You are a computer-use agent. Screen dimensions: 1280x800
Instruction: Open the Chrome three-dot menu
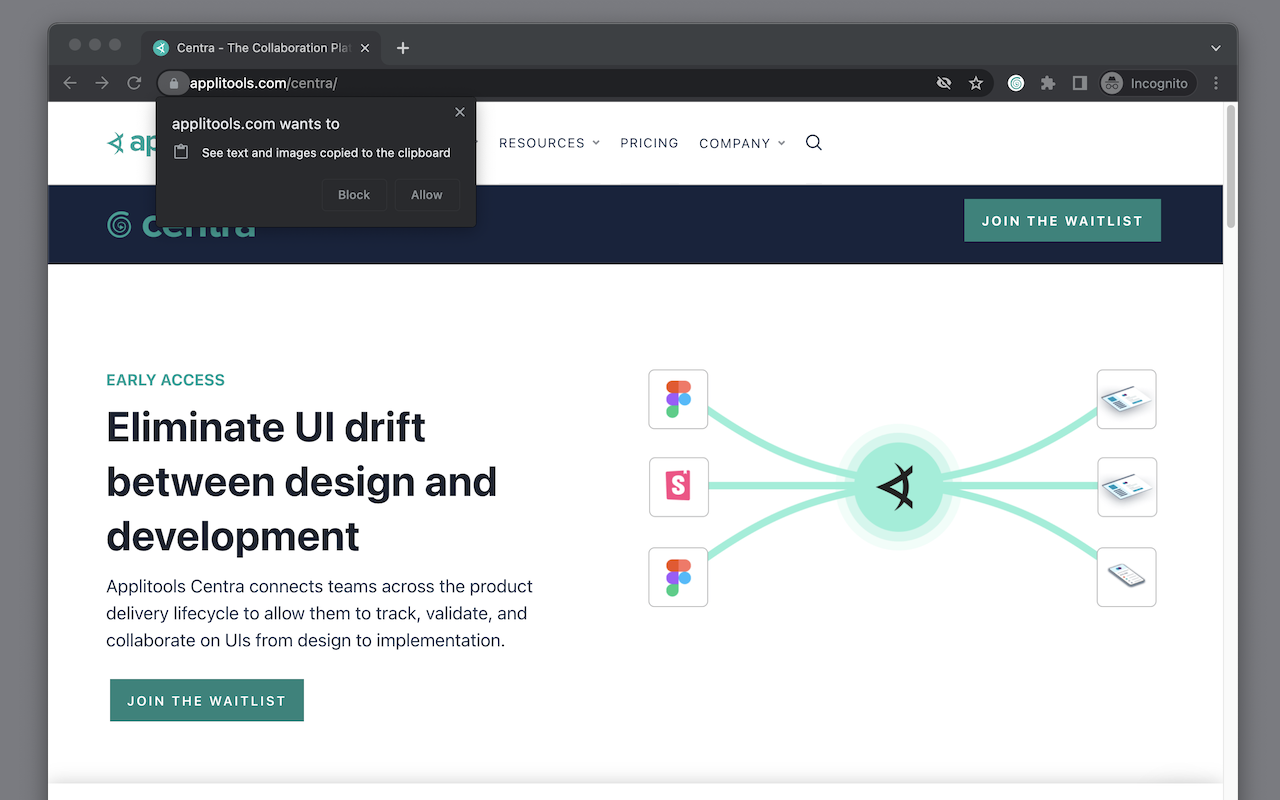(1215, 83)
